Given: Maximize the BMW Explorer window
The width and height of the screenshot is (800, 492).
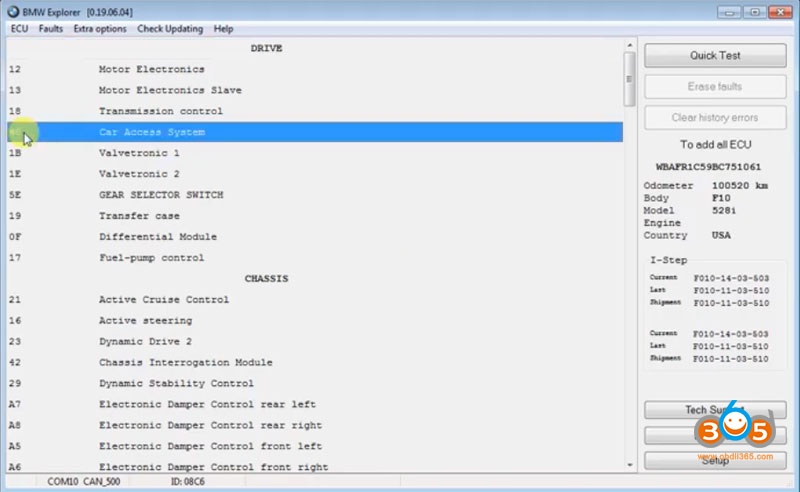Looking at the screenshot, I should click(x=755, y=12).
